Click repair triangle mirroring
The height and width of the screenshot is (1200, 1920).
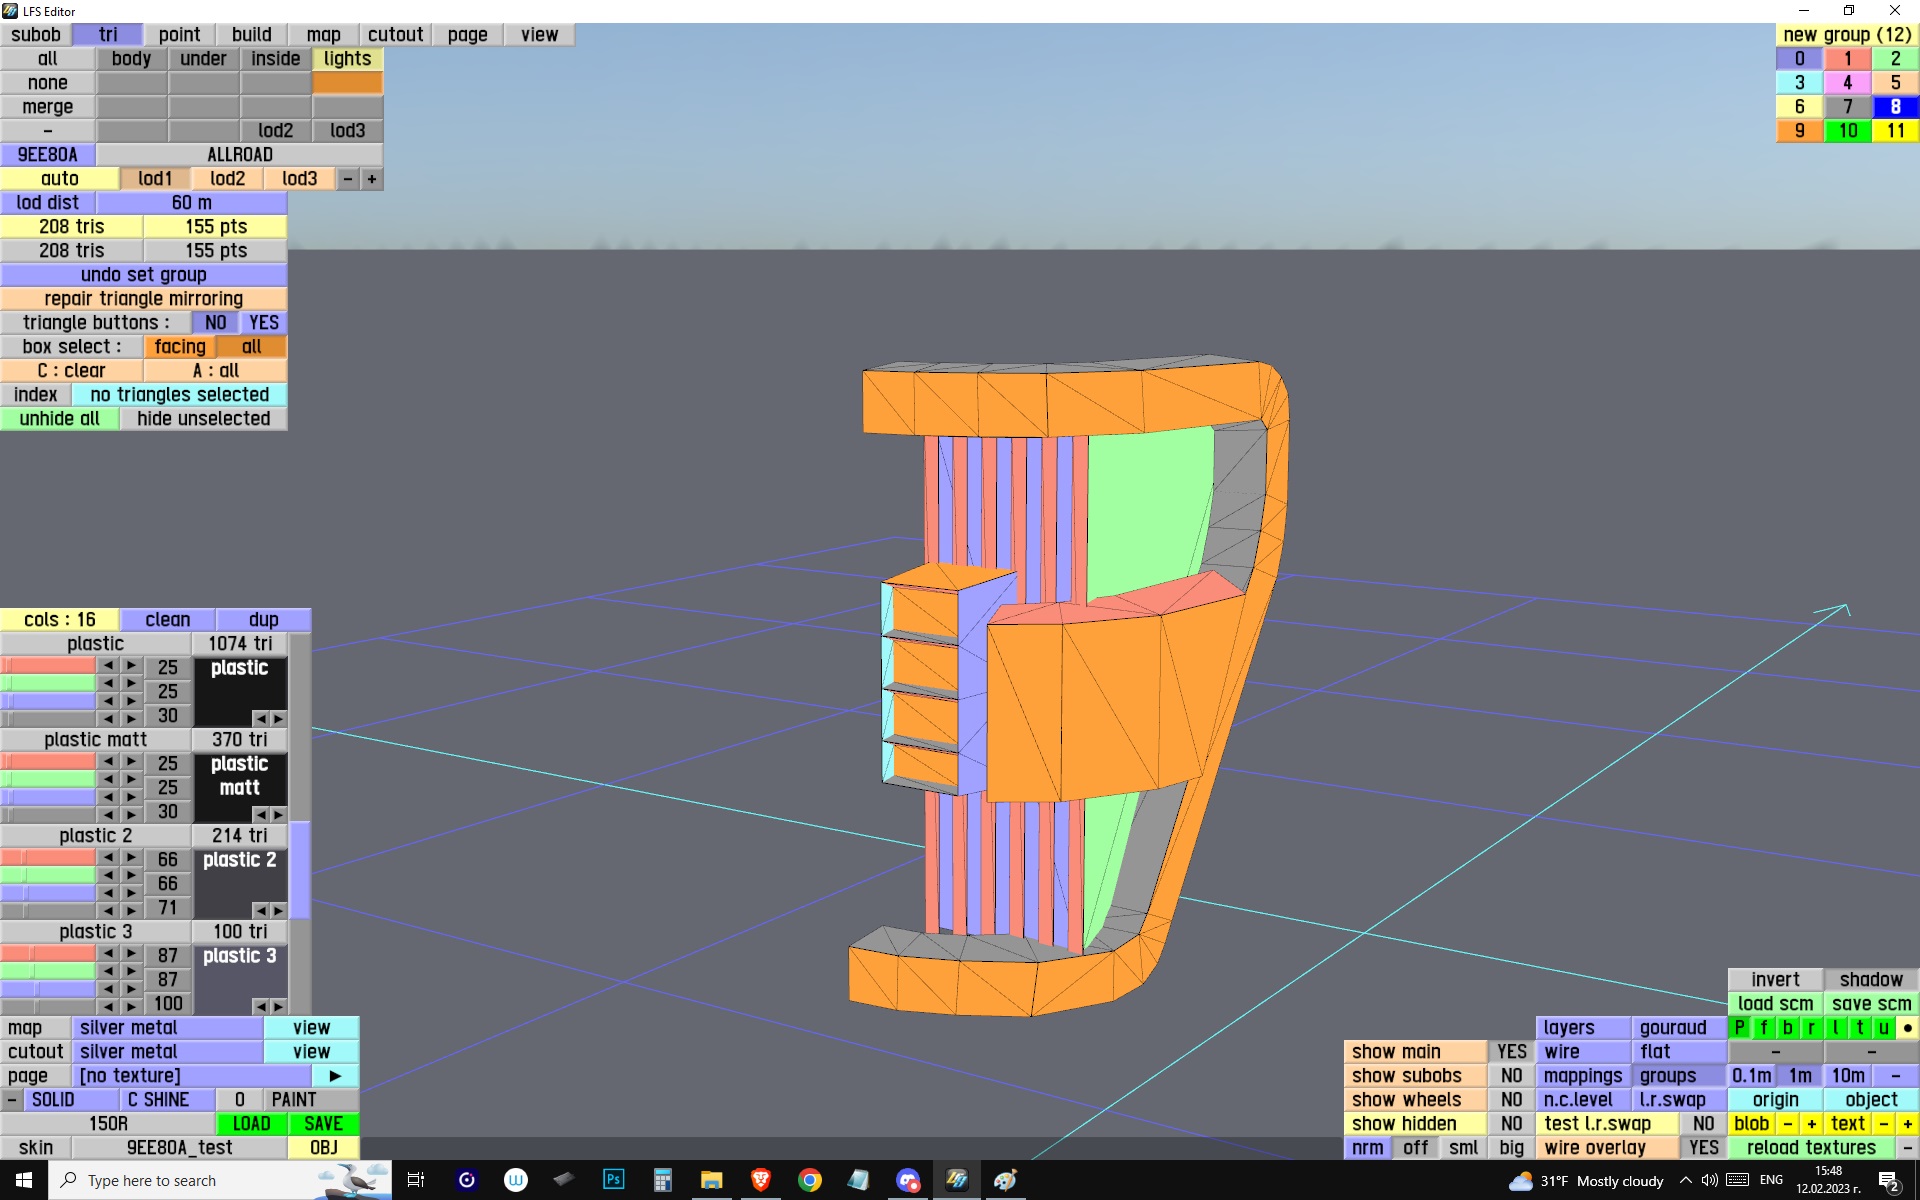pyautogui.click(x=143, y=299)
